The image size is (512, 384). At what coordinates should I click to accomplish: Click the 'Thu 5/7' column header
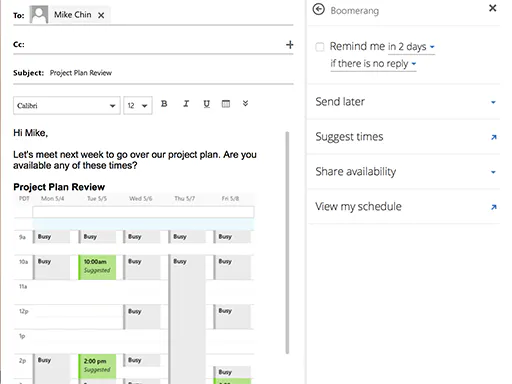185,198
